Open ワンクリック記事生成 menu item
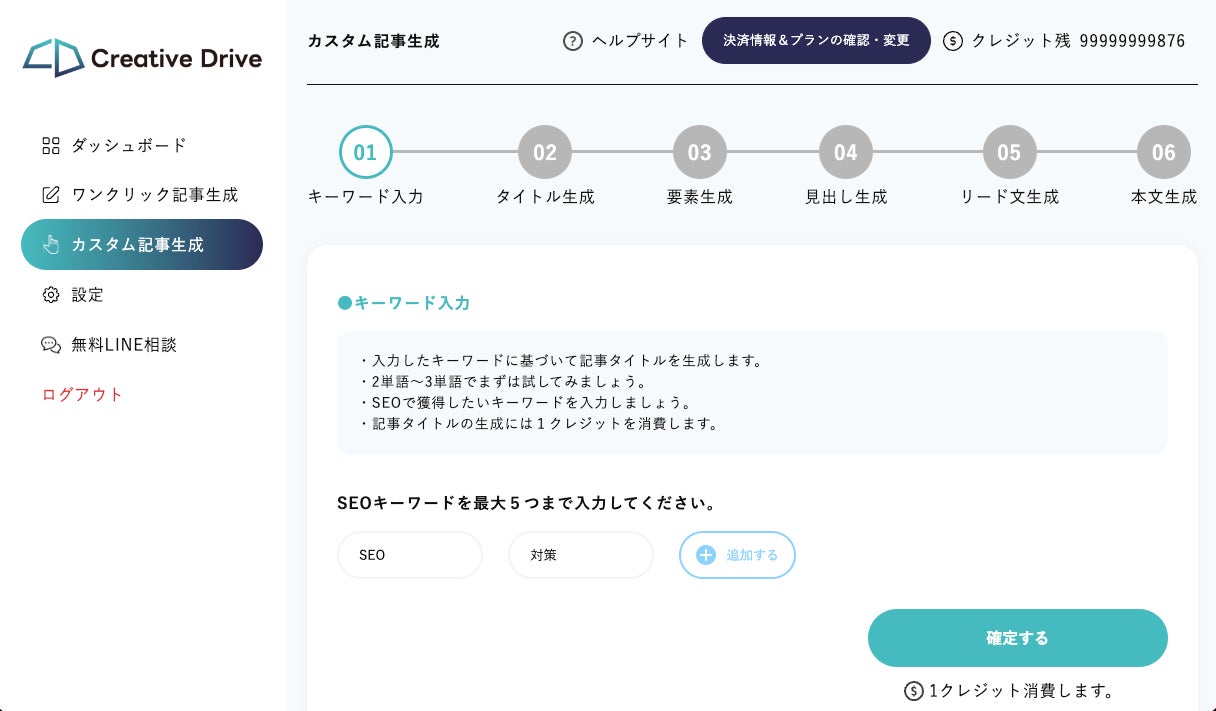 pos(154,195)
